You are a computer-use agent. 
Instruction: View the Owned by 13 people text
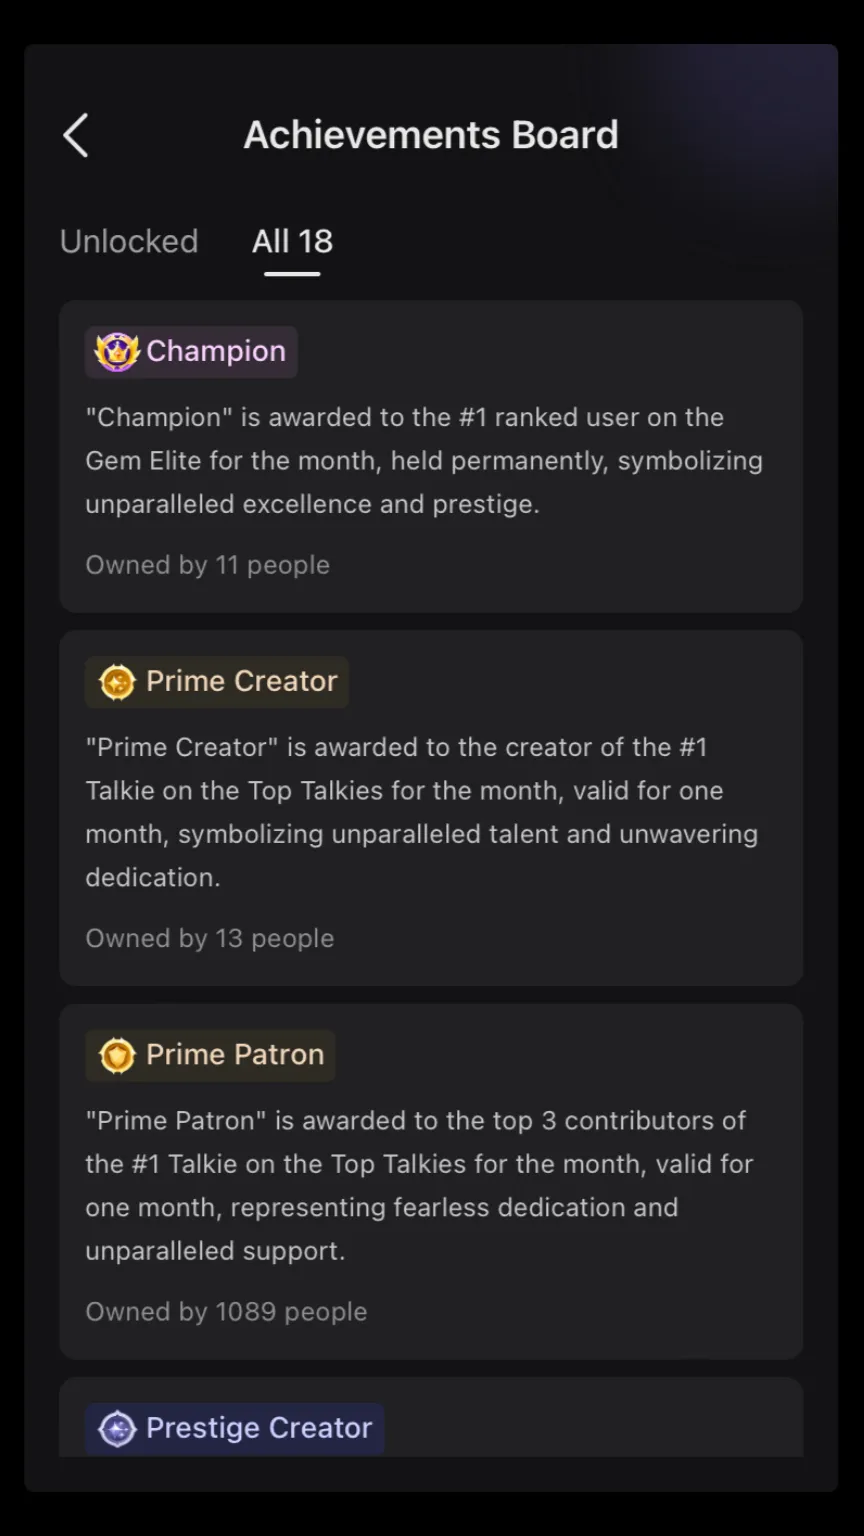[210, 938]
